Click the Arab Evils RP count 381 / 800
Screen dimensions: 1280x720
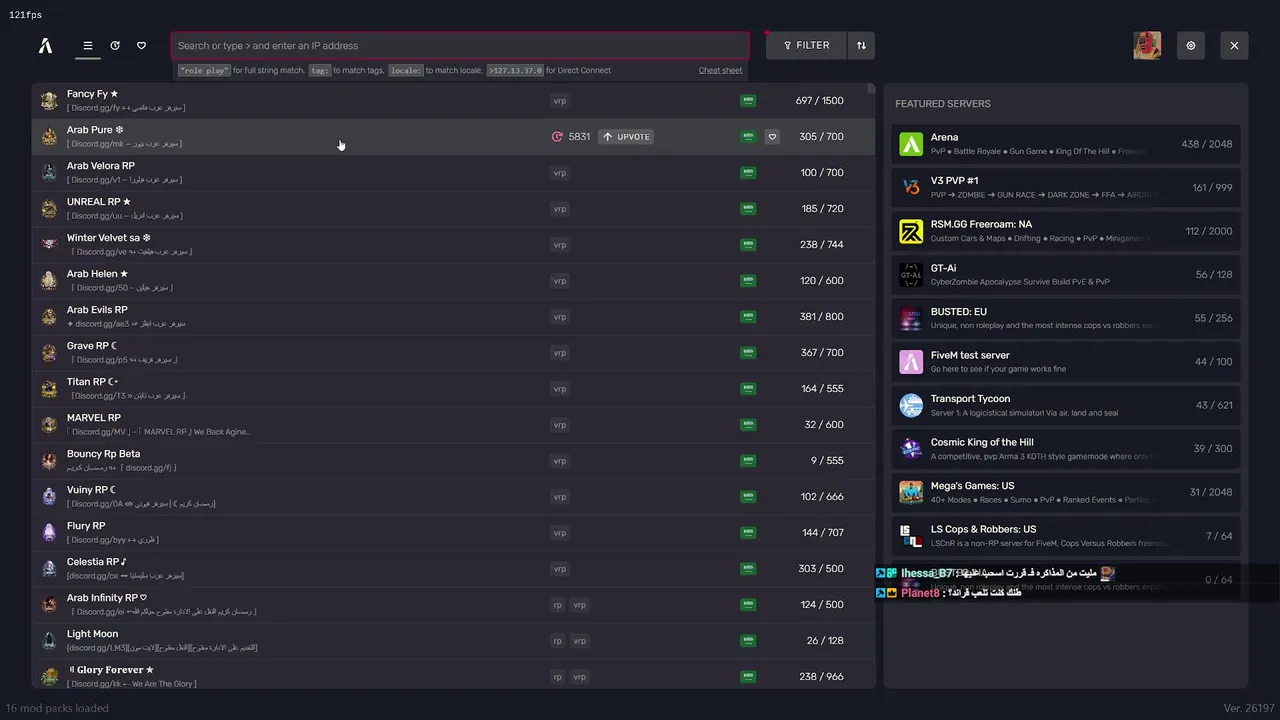(x=821, y=317)
